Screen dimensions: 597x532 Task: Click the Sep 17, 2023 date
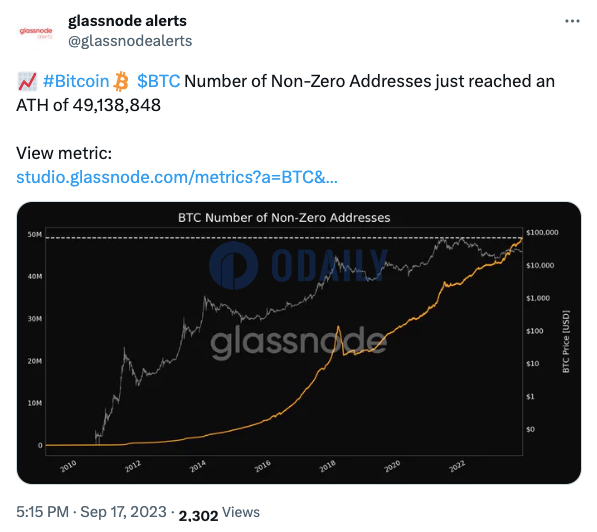click(x=123, y=512)
